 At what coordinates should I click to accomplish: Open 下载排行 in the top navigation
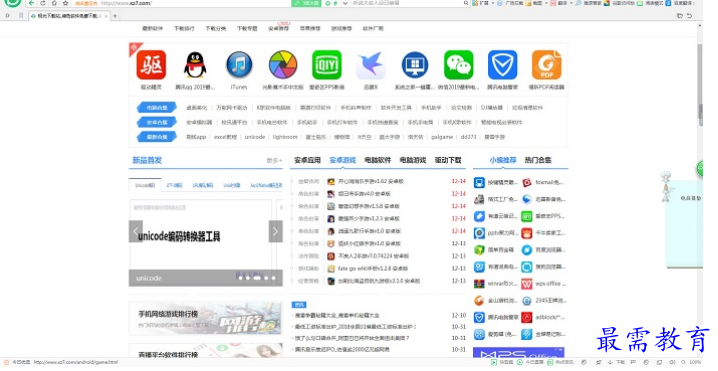184,28
